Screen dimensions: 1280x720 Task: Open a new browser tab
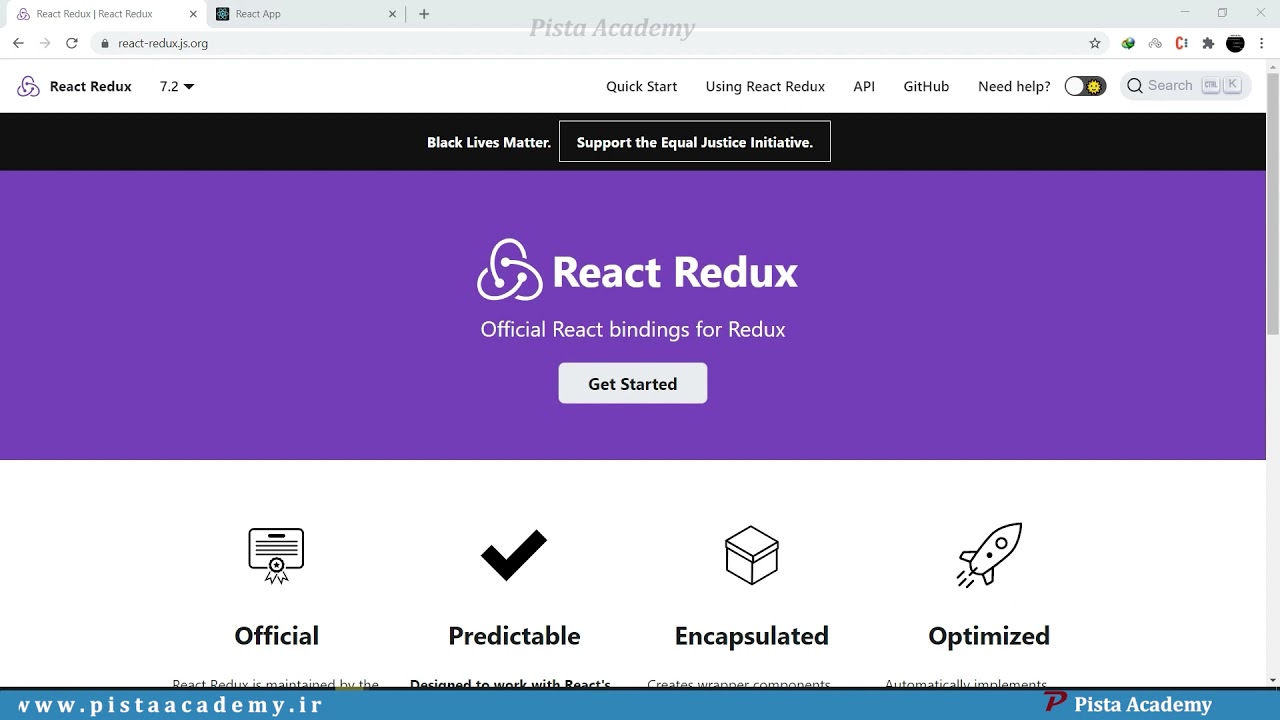tap(424, 14)
